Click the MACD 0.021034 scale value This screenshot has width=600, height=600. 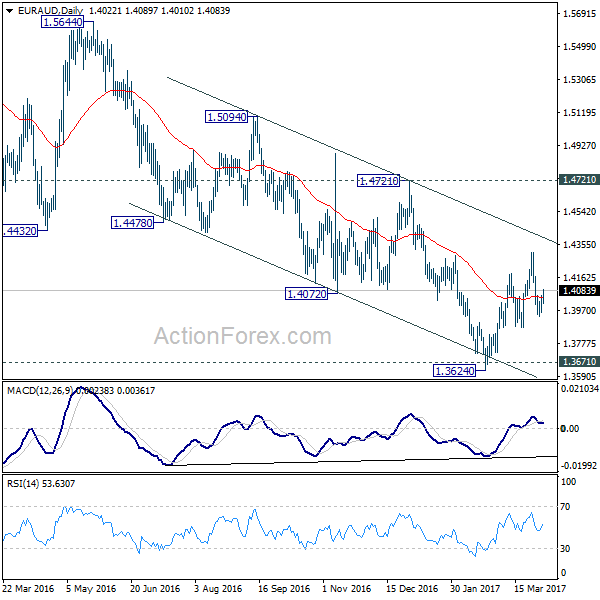(x=579, y=389)
